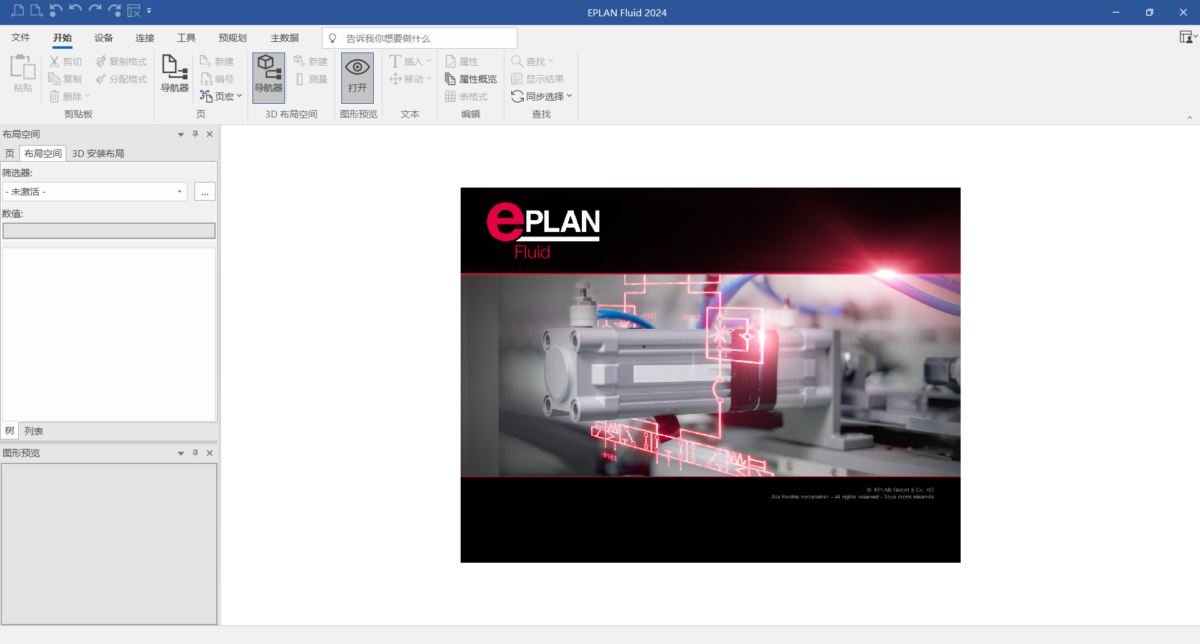Click the 属性概览 properties overview button
This screenshot has width=1200, height=644.
(470, 79)
